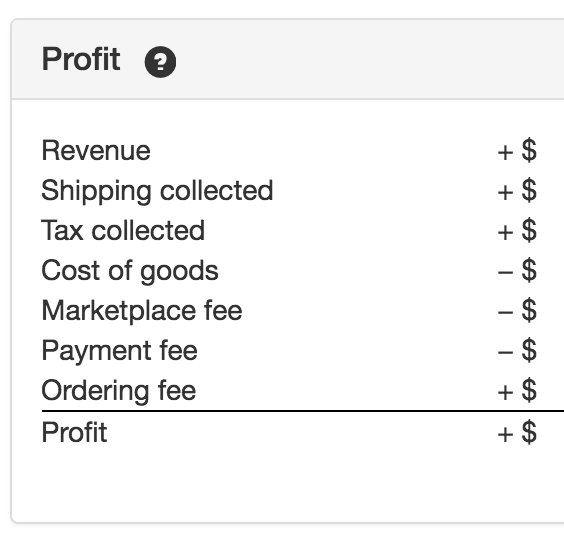Viewport: 564px width, 554px height.
Task: Click the Profit panel heading
Action: coord(81,59)
